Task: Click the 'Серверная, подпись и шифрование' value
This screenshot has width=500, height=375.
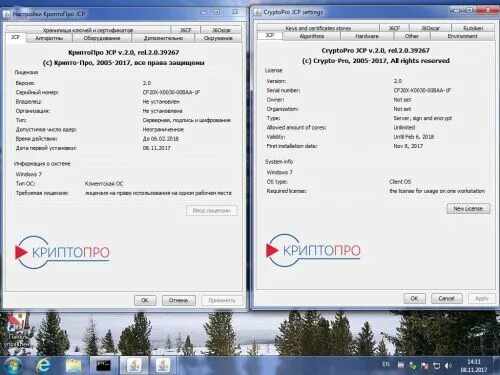Action: tap(187, 120)
